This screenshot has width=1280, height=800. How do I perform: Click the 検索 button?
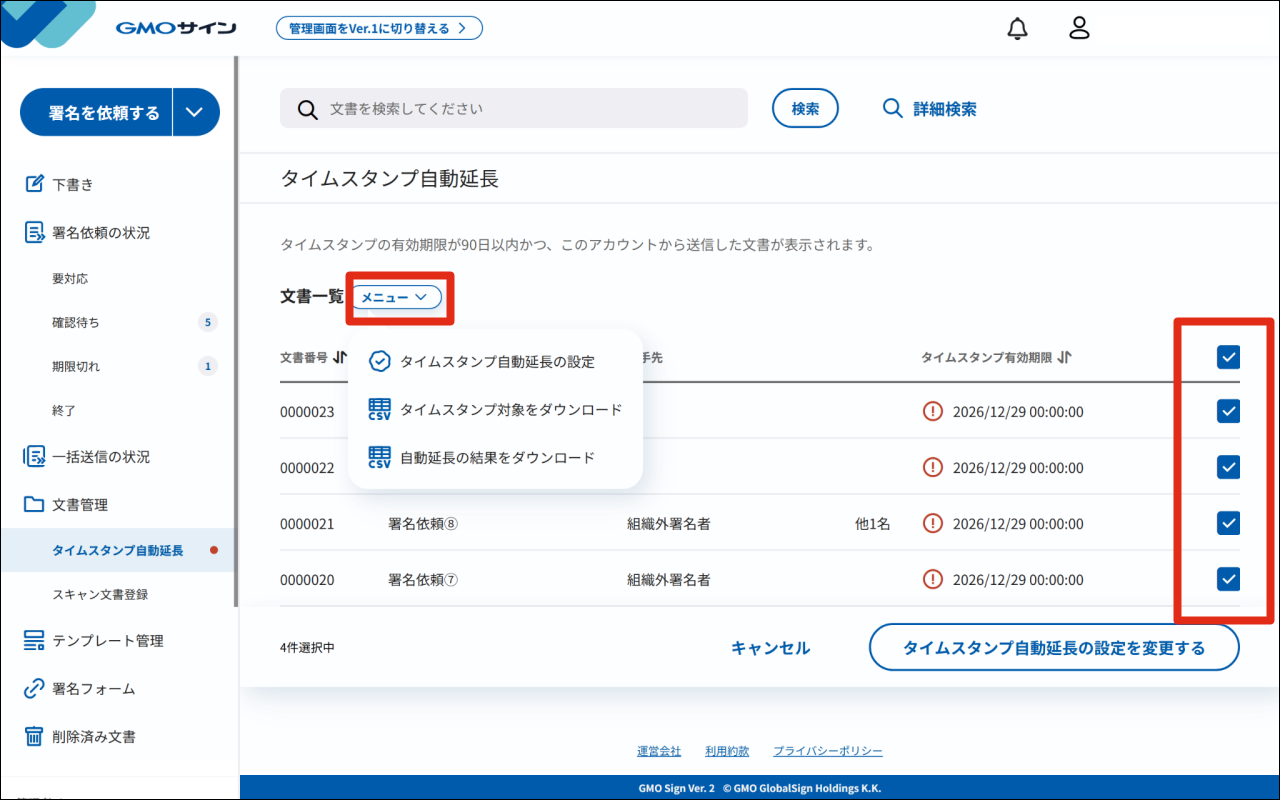pyautogui.click(x=805, y=108)
